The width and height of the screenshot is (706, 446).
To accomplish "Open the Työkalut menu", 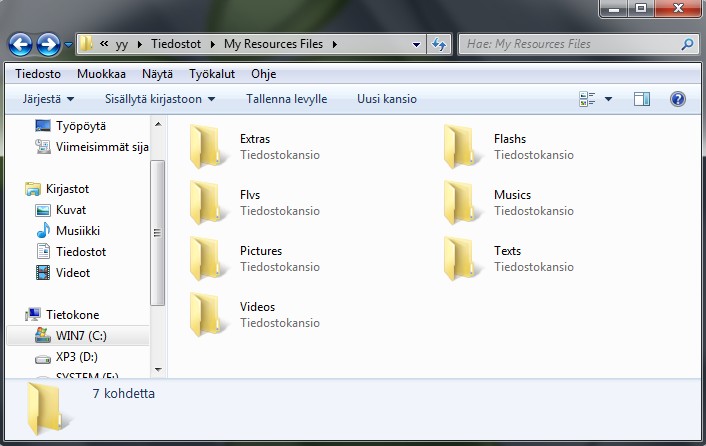I will pos(212,74).
